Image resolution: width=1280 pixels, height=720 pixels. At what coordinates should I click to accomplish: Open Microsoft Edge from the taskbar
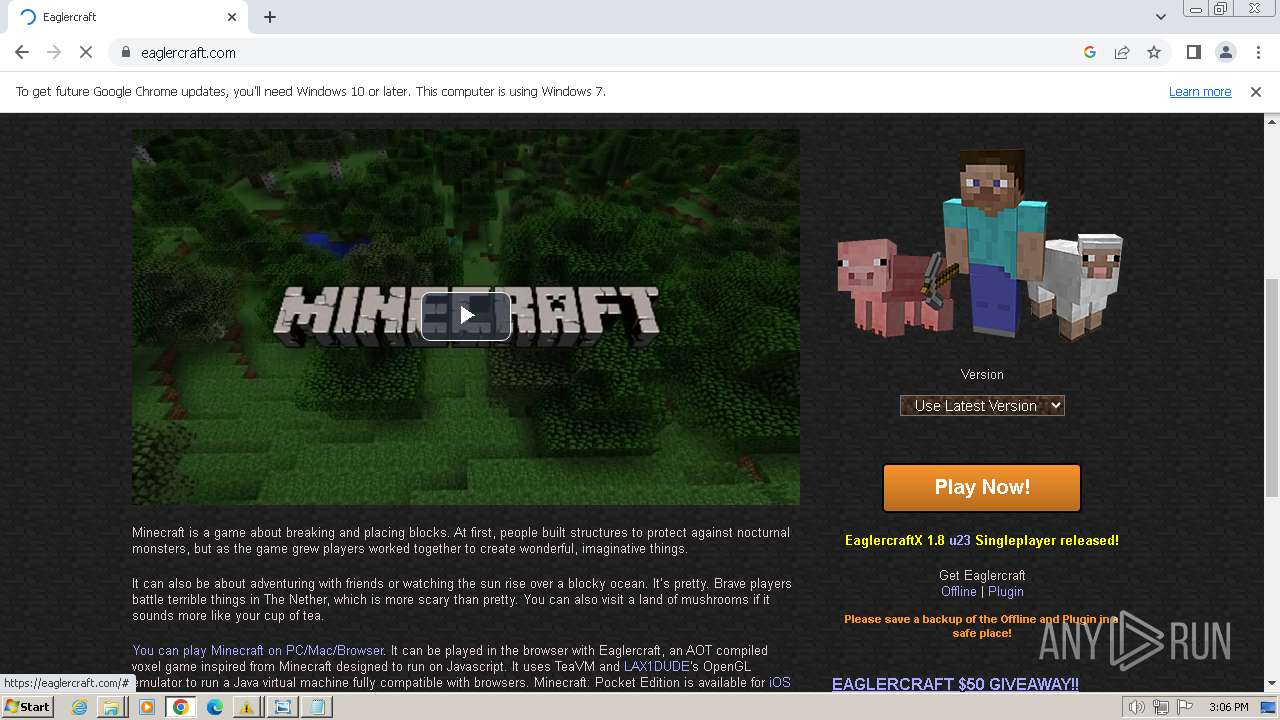pyautogui.click(x=214, y=707)
